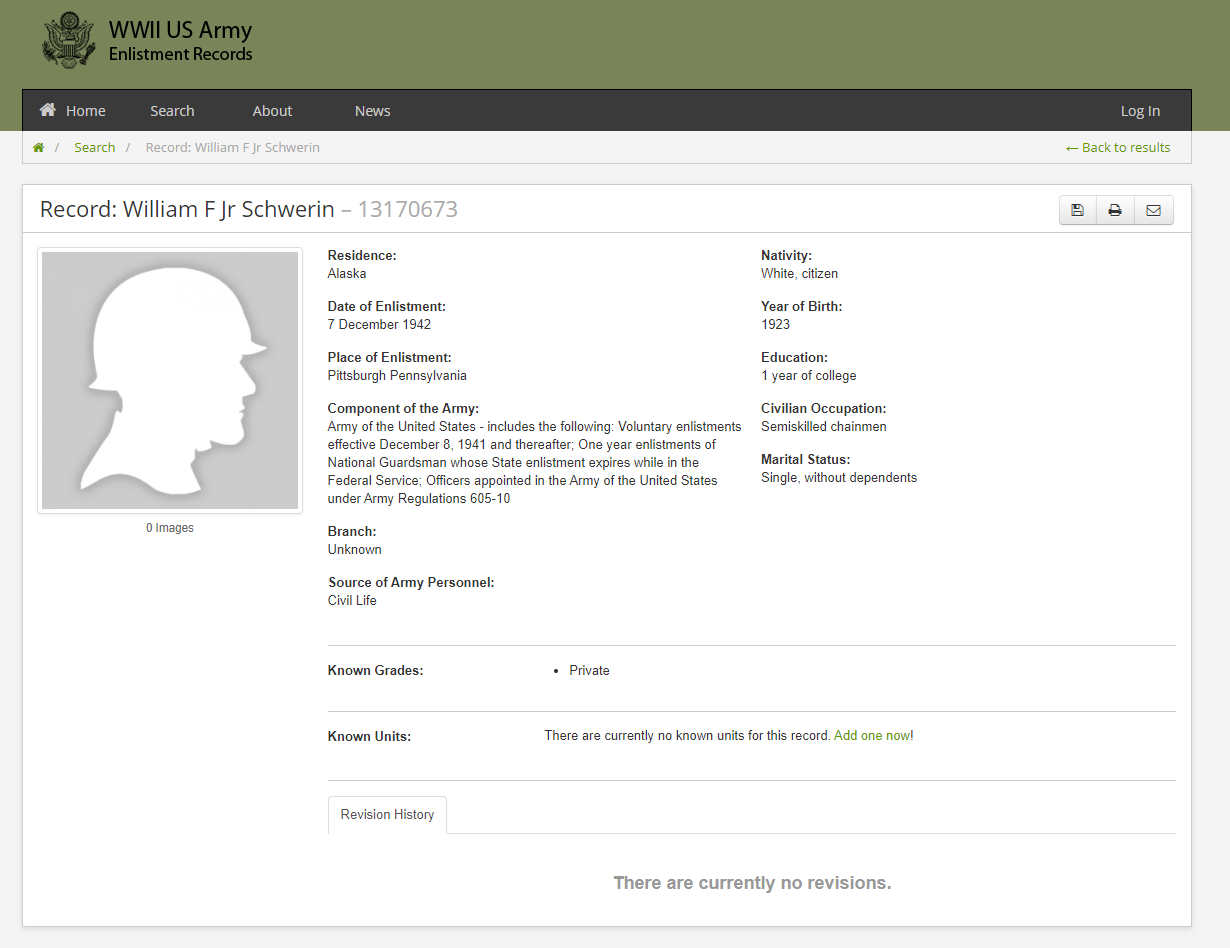Switch to the Revision History tab
The width and height of the screenshot is (1230, 948).
(387, 815)
